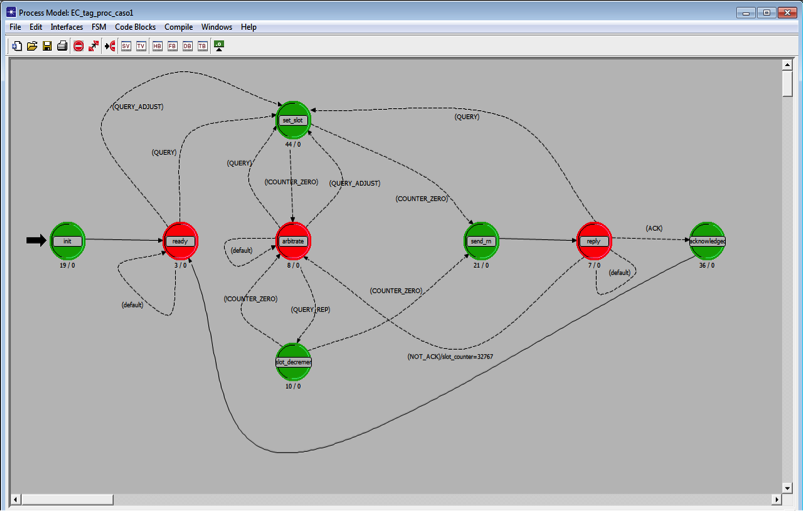This screenshot has height=511, width=803.
Task: Click horizontal scrollbar right arrow
Action: [777, 499]
